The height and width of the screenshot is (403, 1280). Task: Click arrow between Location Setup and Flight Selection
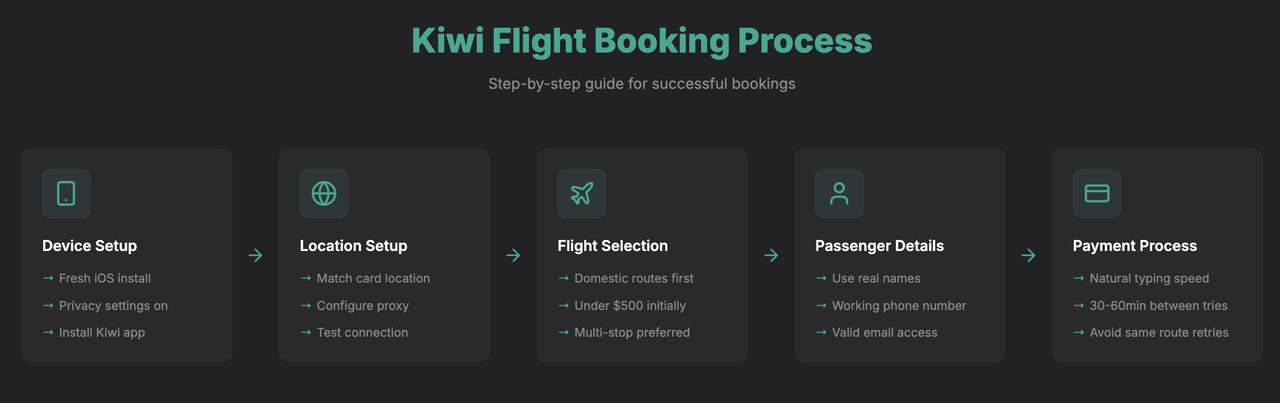click(513, 256)
